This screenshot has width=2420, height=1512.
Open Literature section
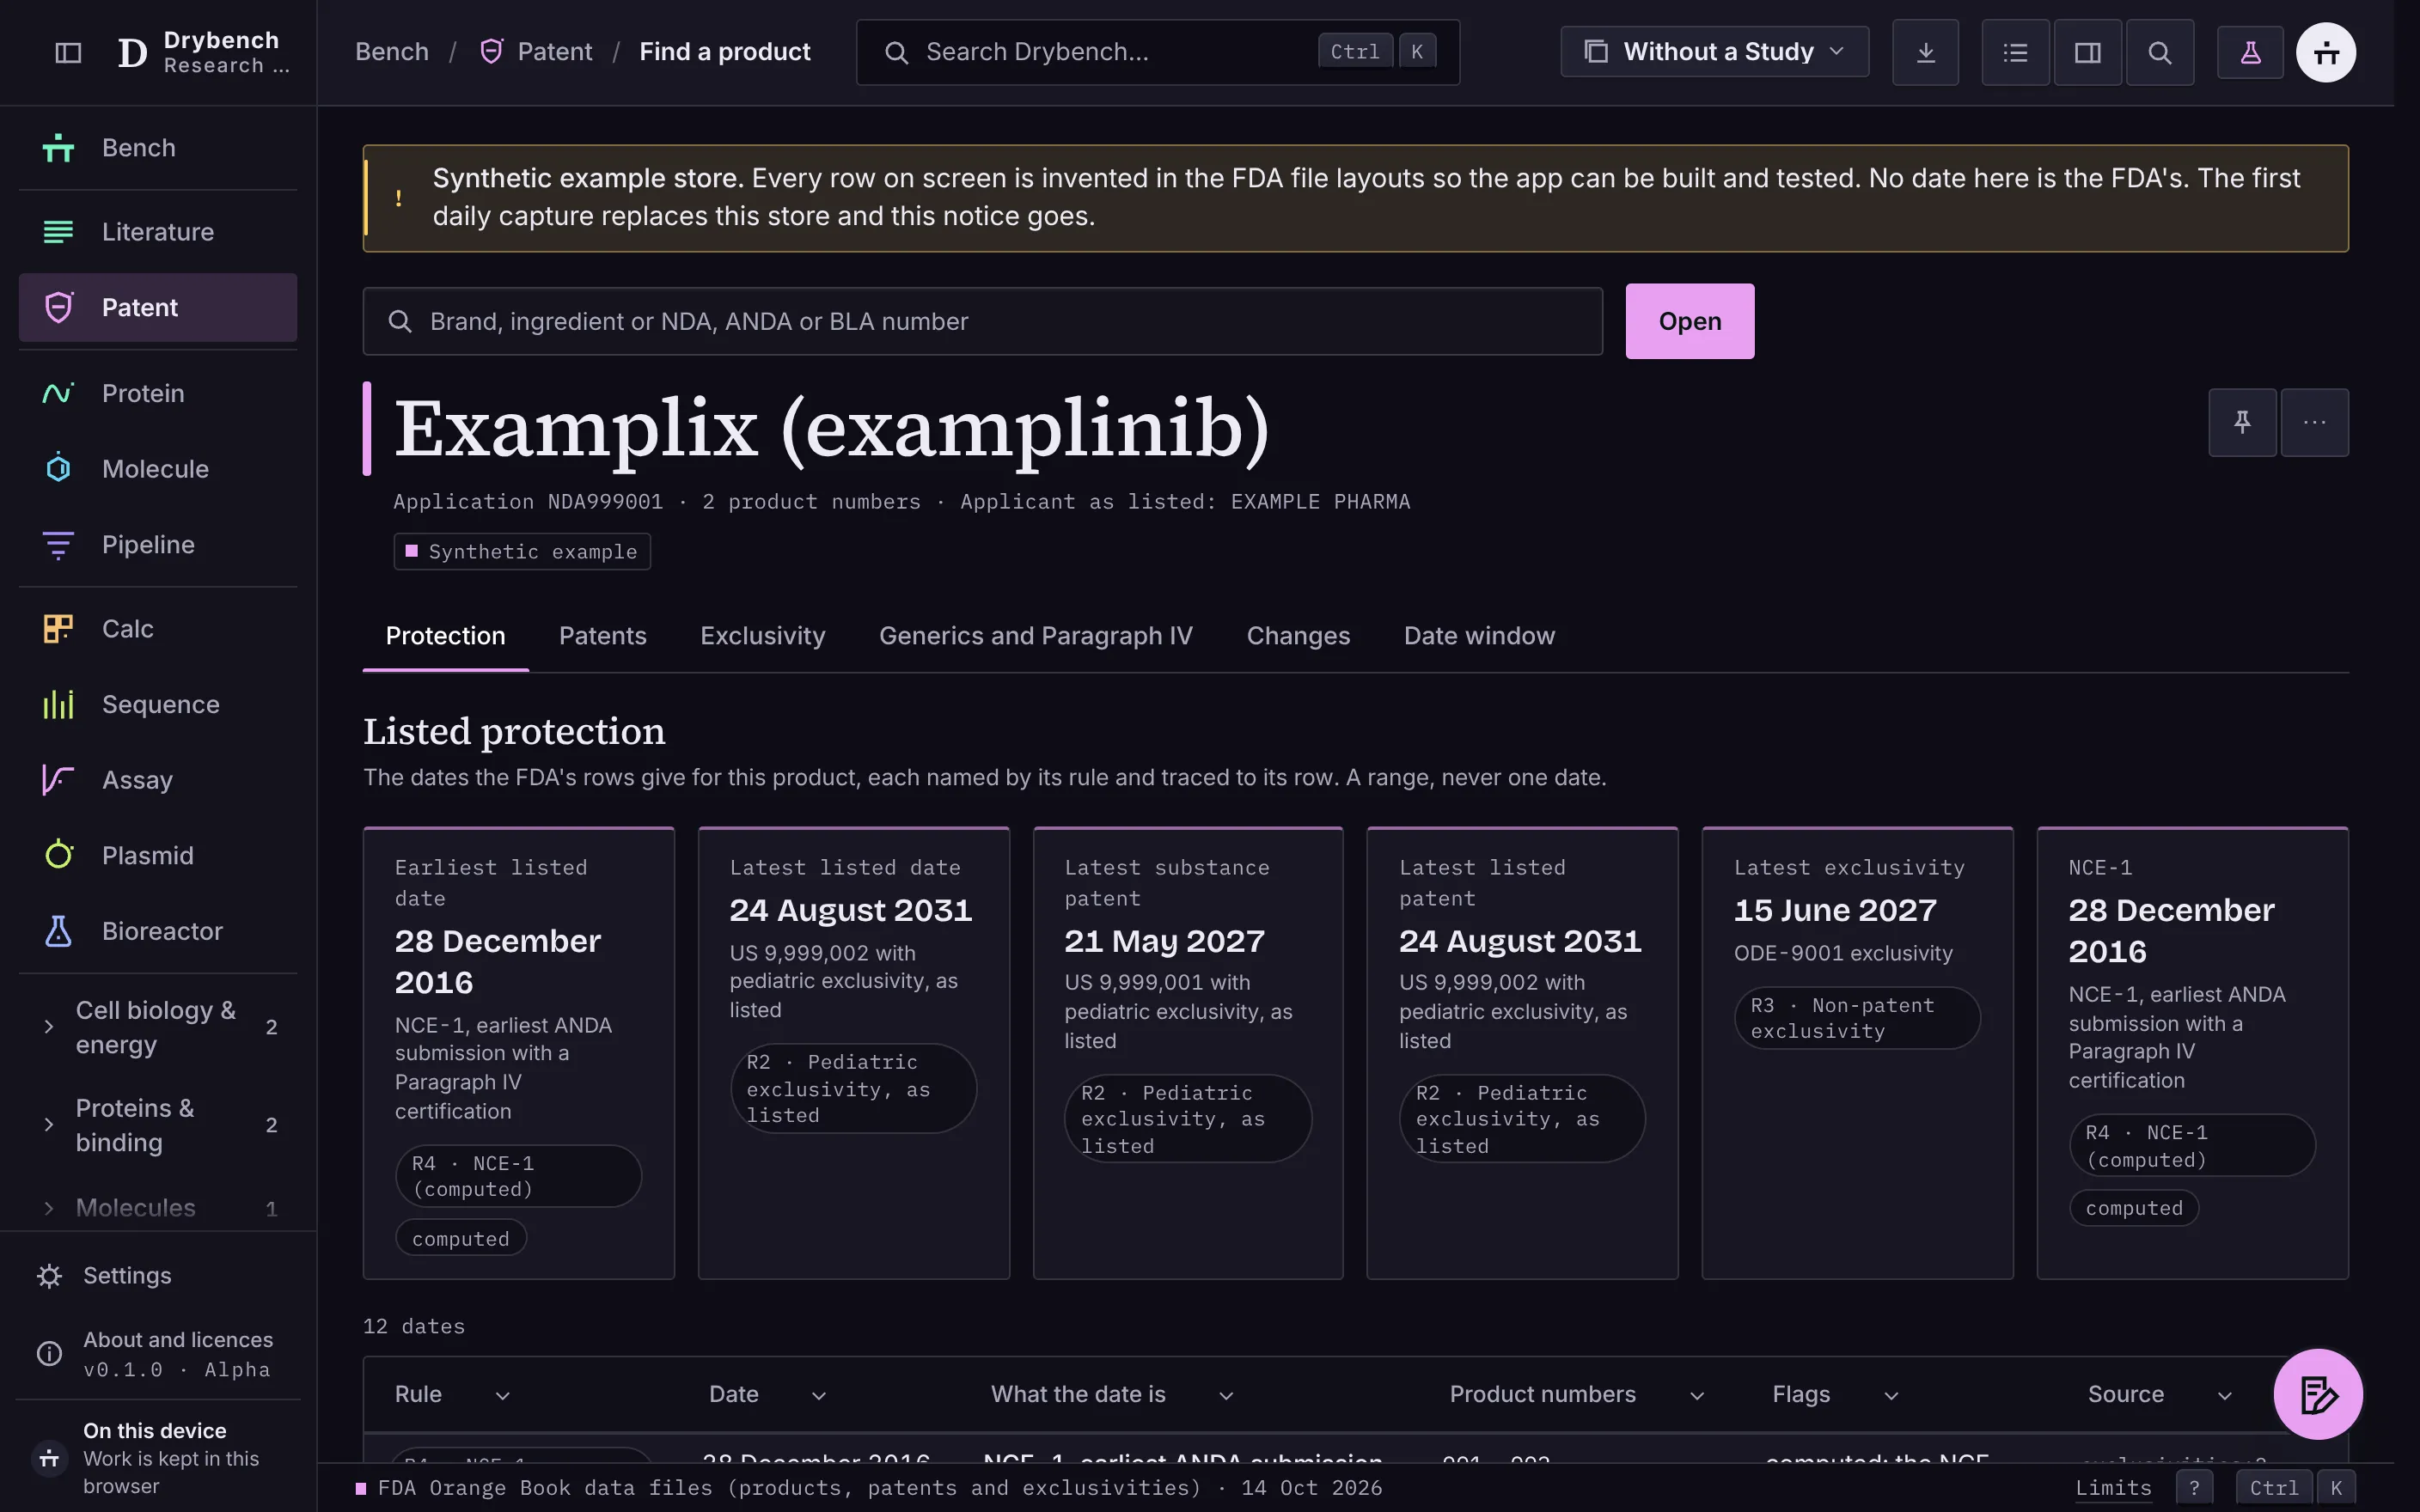click(x=158, y=232)
